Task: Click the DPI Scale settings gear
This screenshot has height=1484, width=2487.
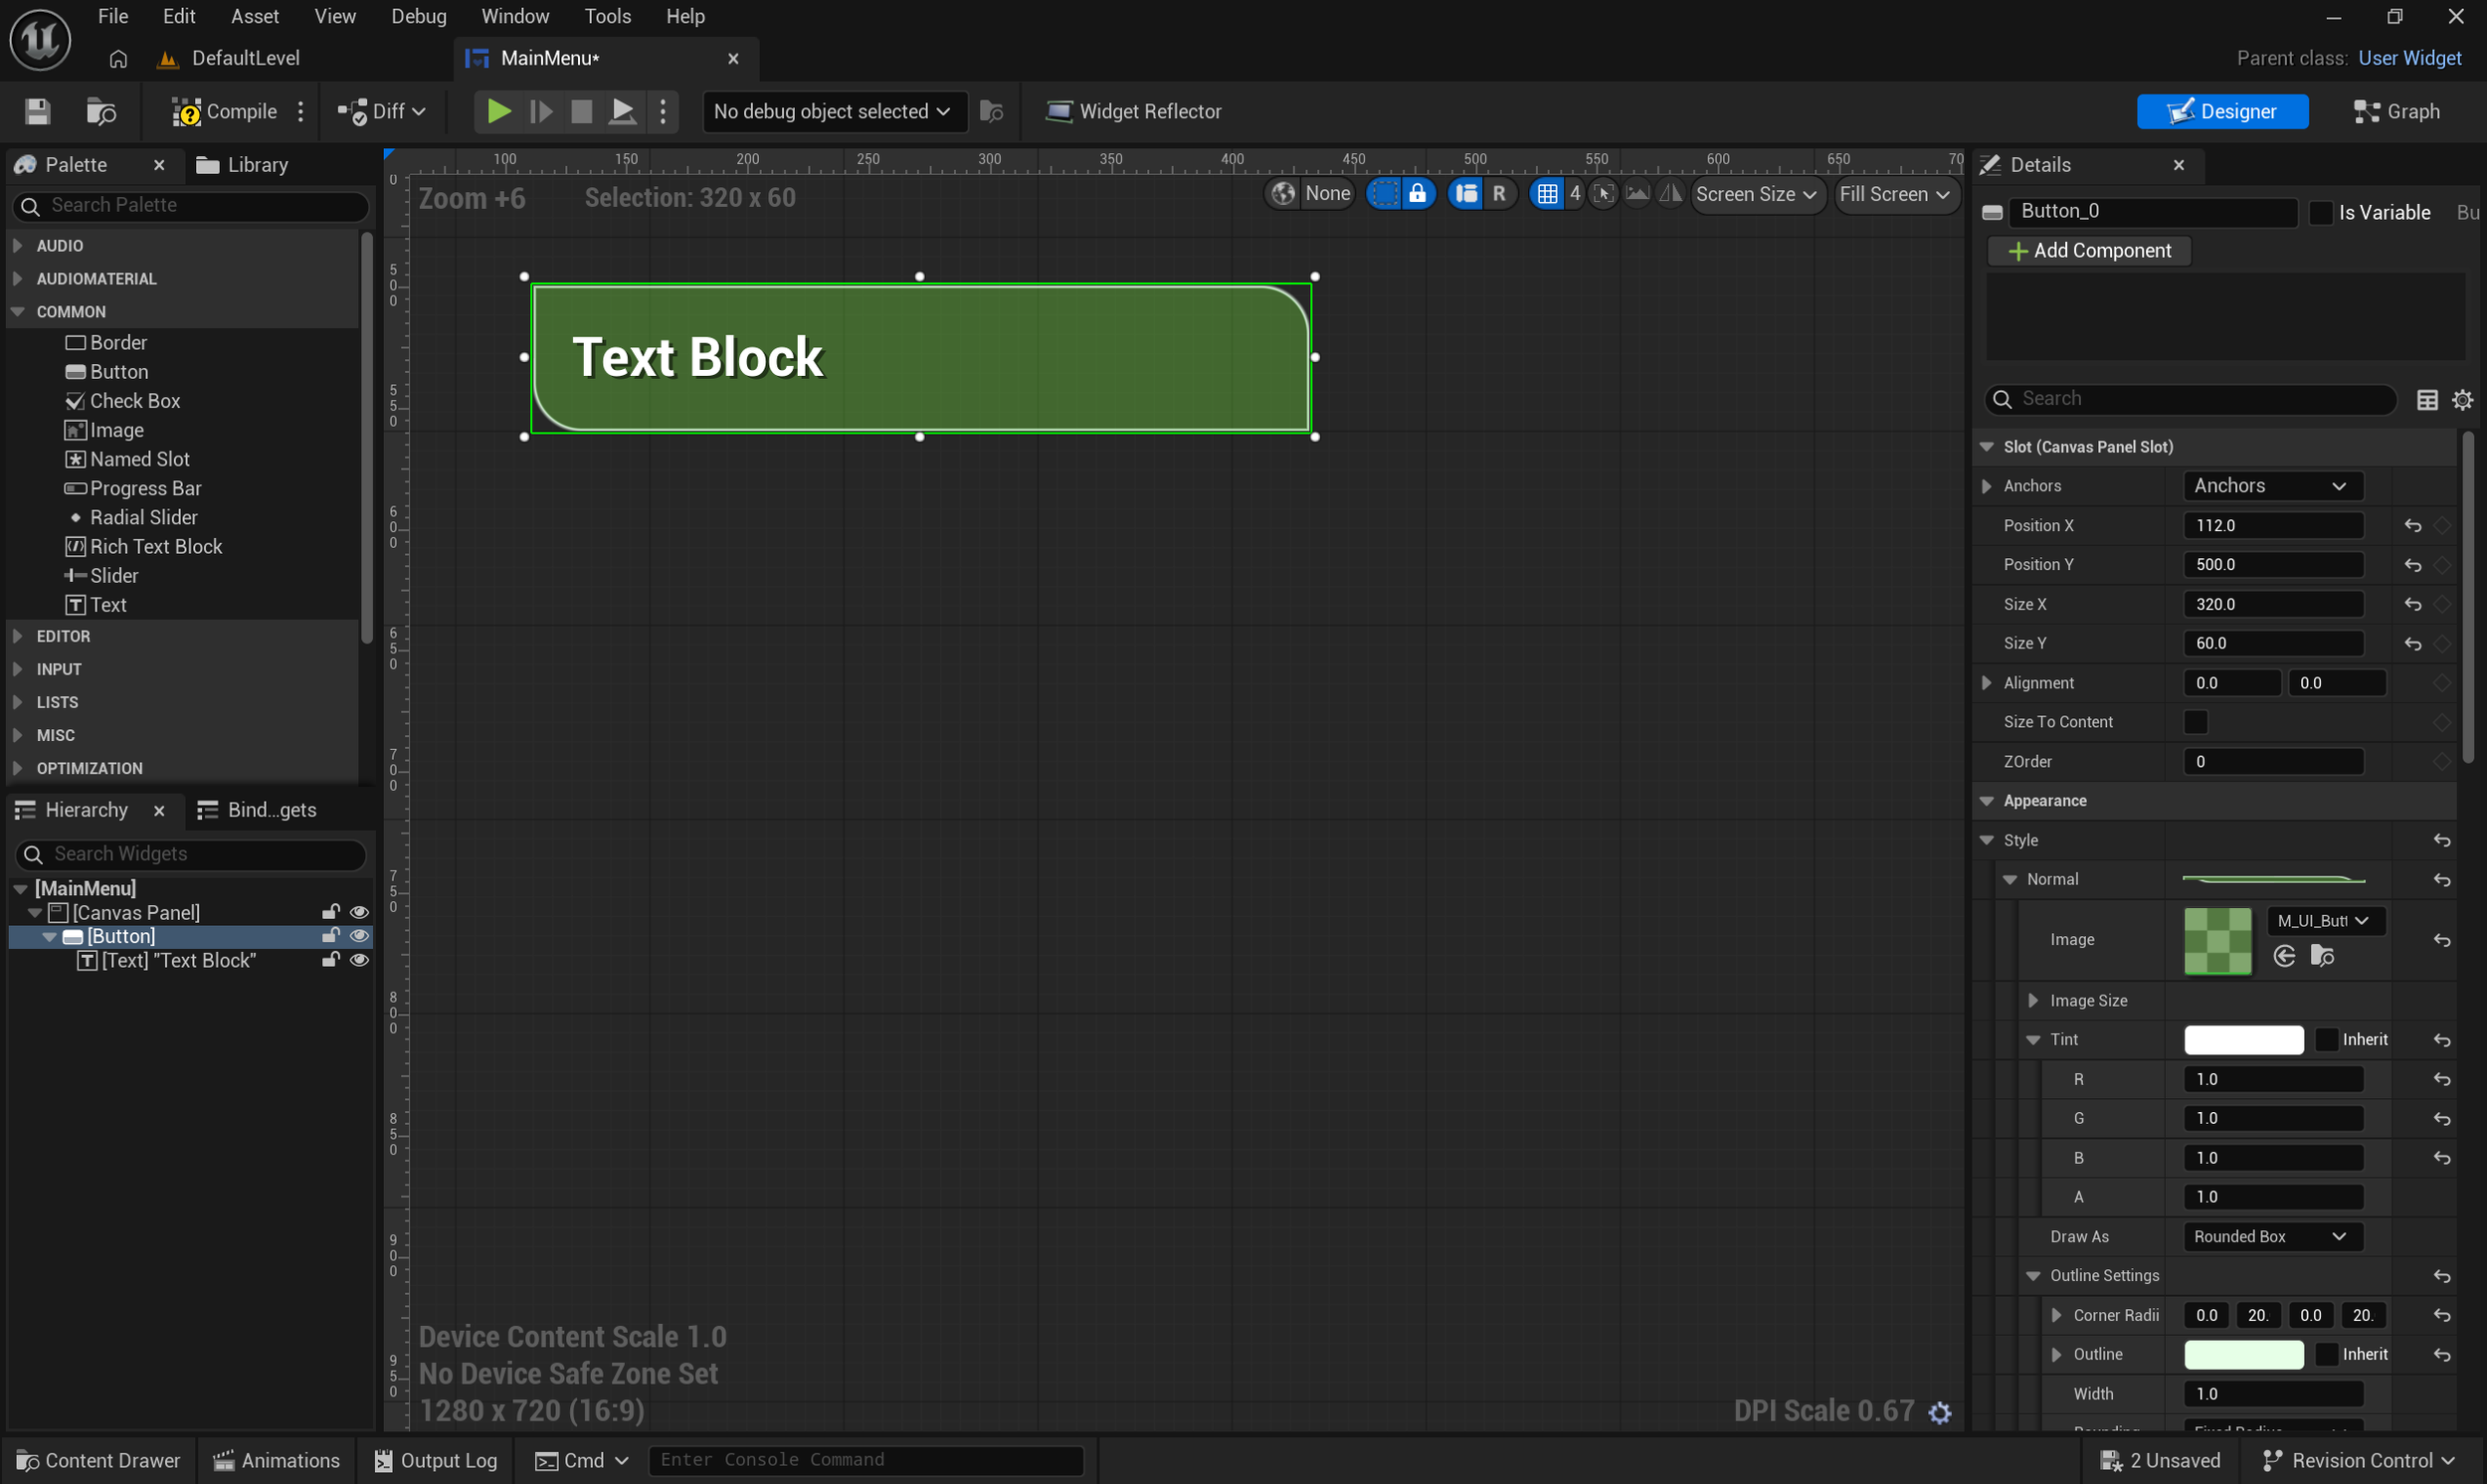Action: coord(1940,1412)
